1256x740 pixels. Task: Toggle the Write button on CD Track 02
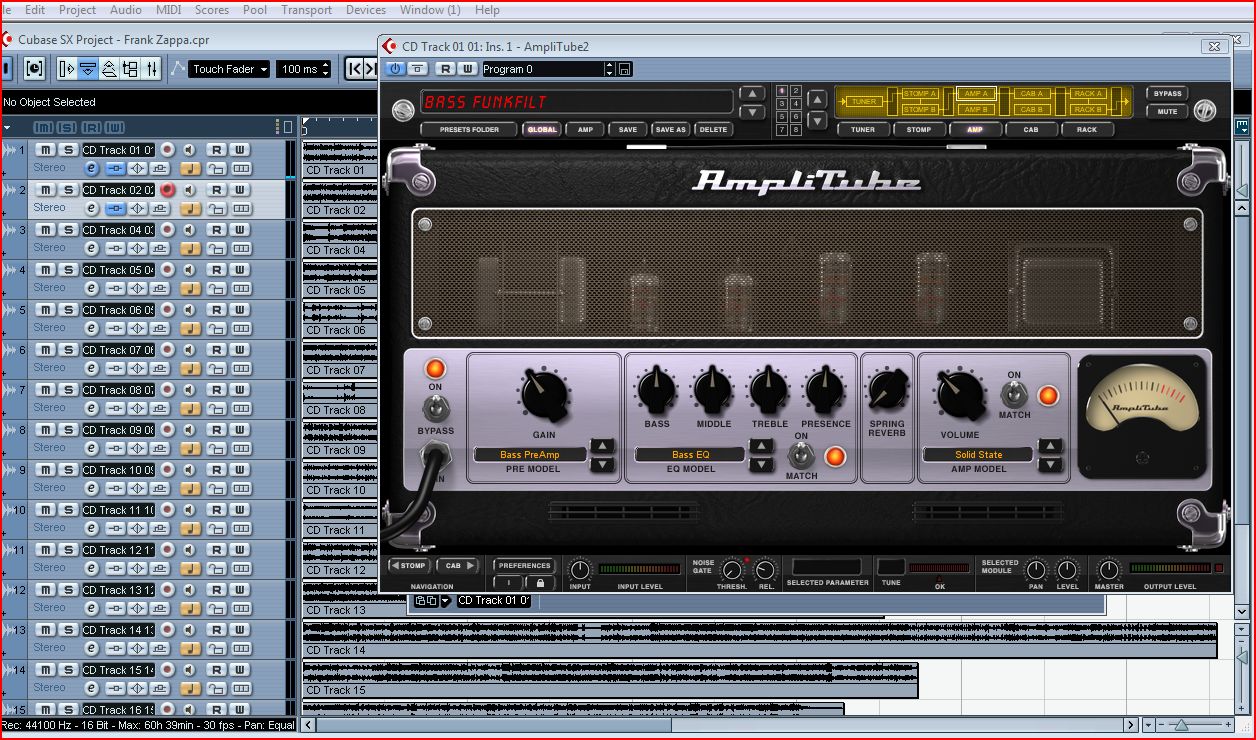[x=240, y=190]
